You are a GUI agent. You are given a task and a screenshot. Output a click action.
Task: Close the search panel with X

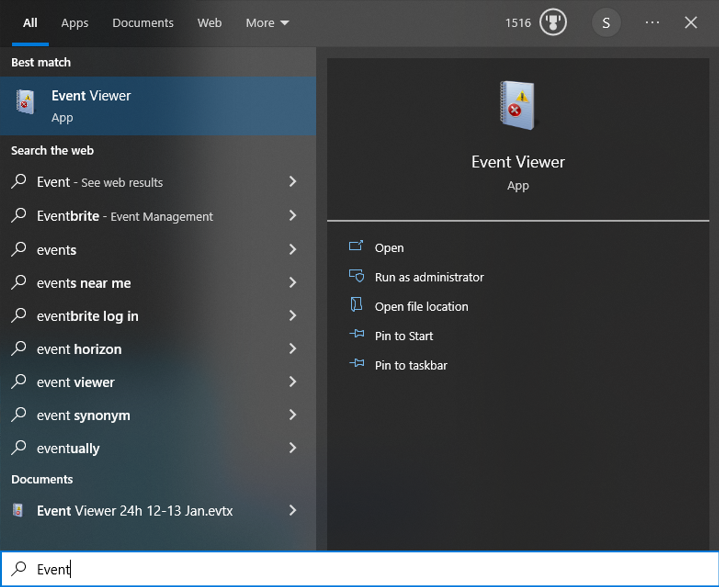click(x=691, y=23)
